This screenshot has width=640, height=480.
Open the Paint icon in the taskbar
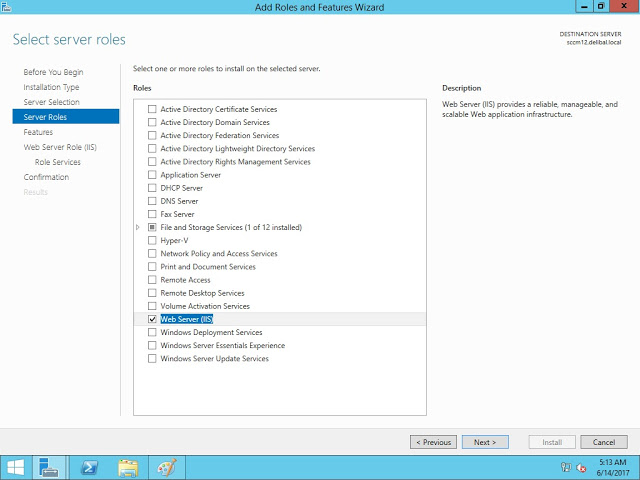point(166,467)
